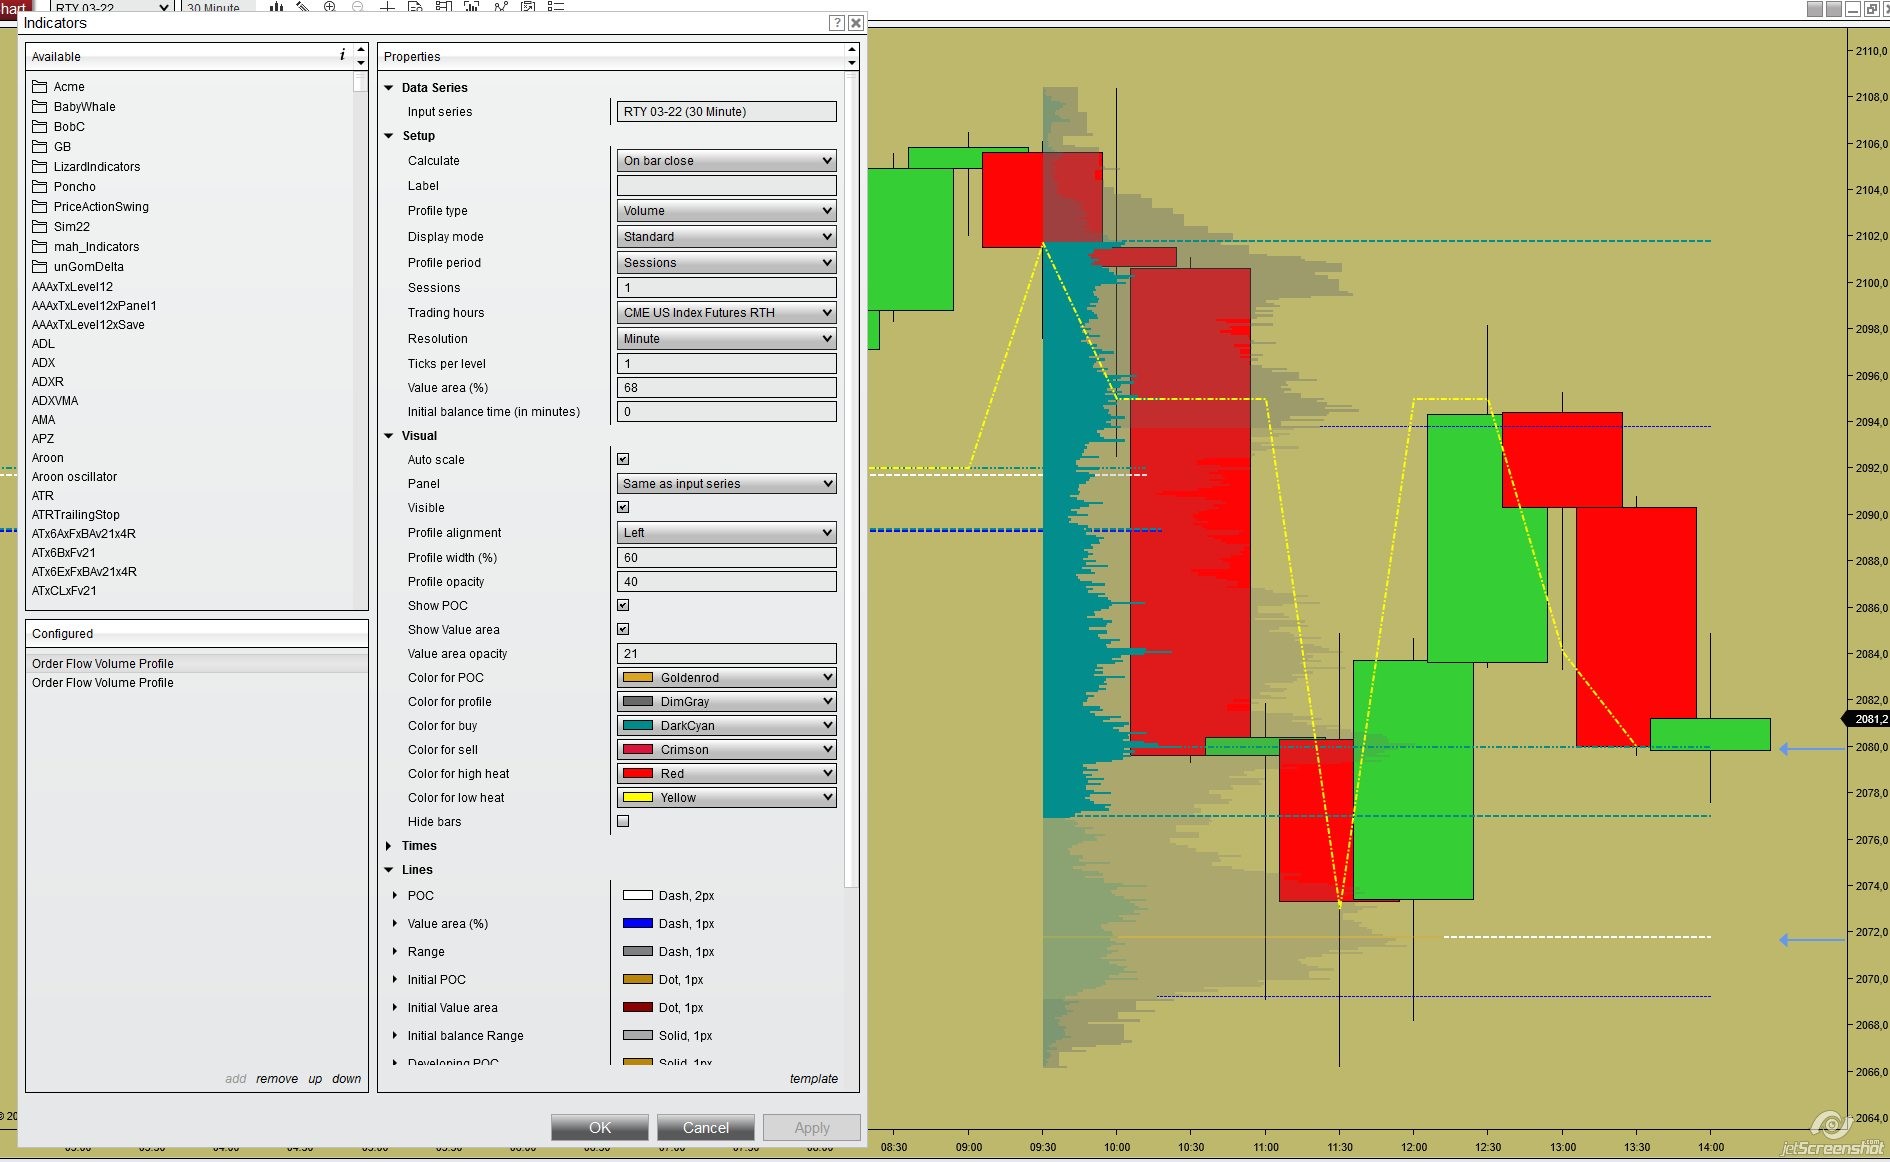Click the mah_Indicators folder icon
The image size is (1890, 1162).
[40, 246]
